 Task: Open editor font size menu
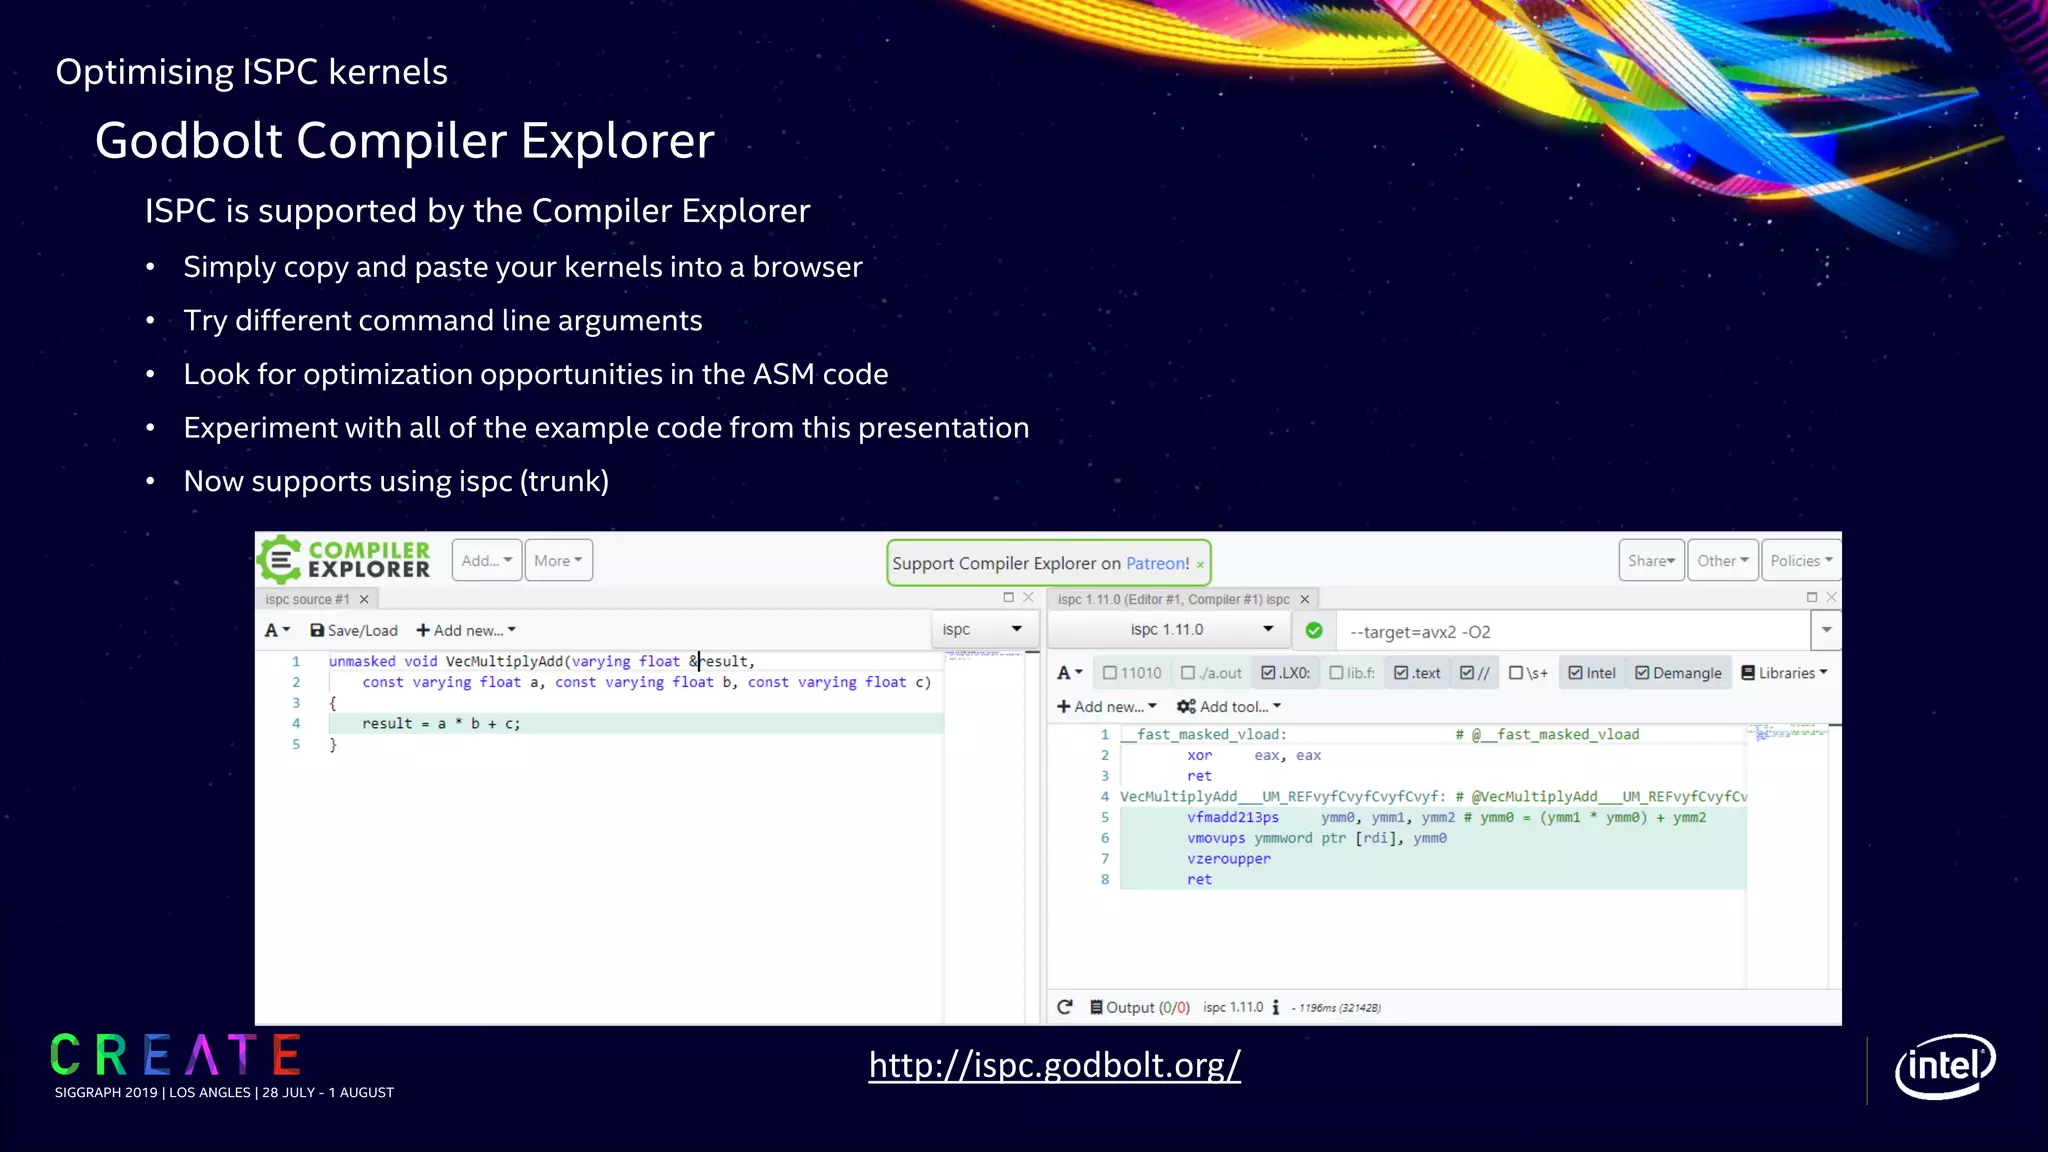277,630
